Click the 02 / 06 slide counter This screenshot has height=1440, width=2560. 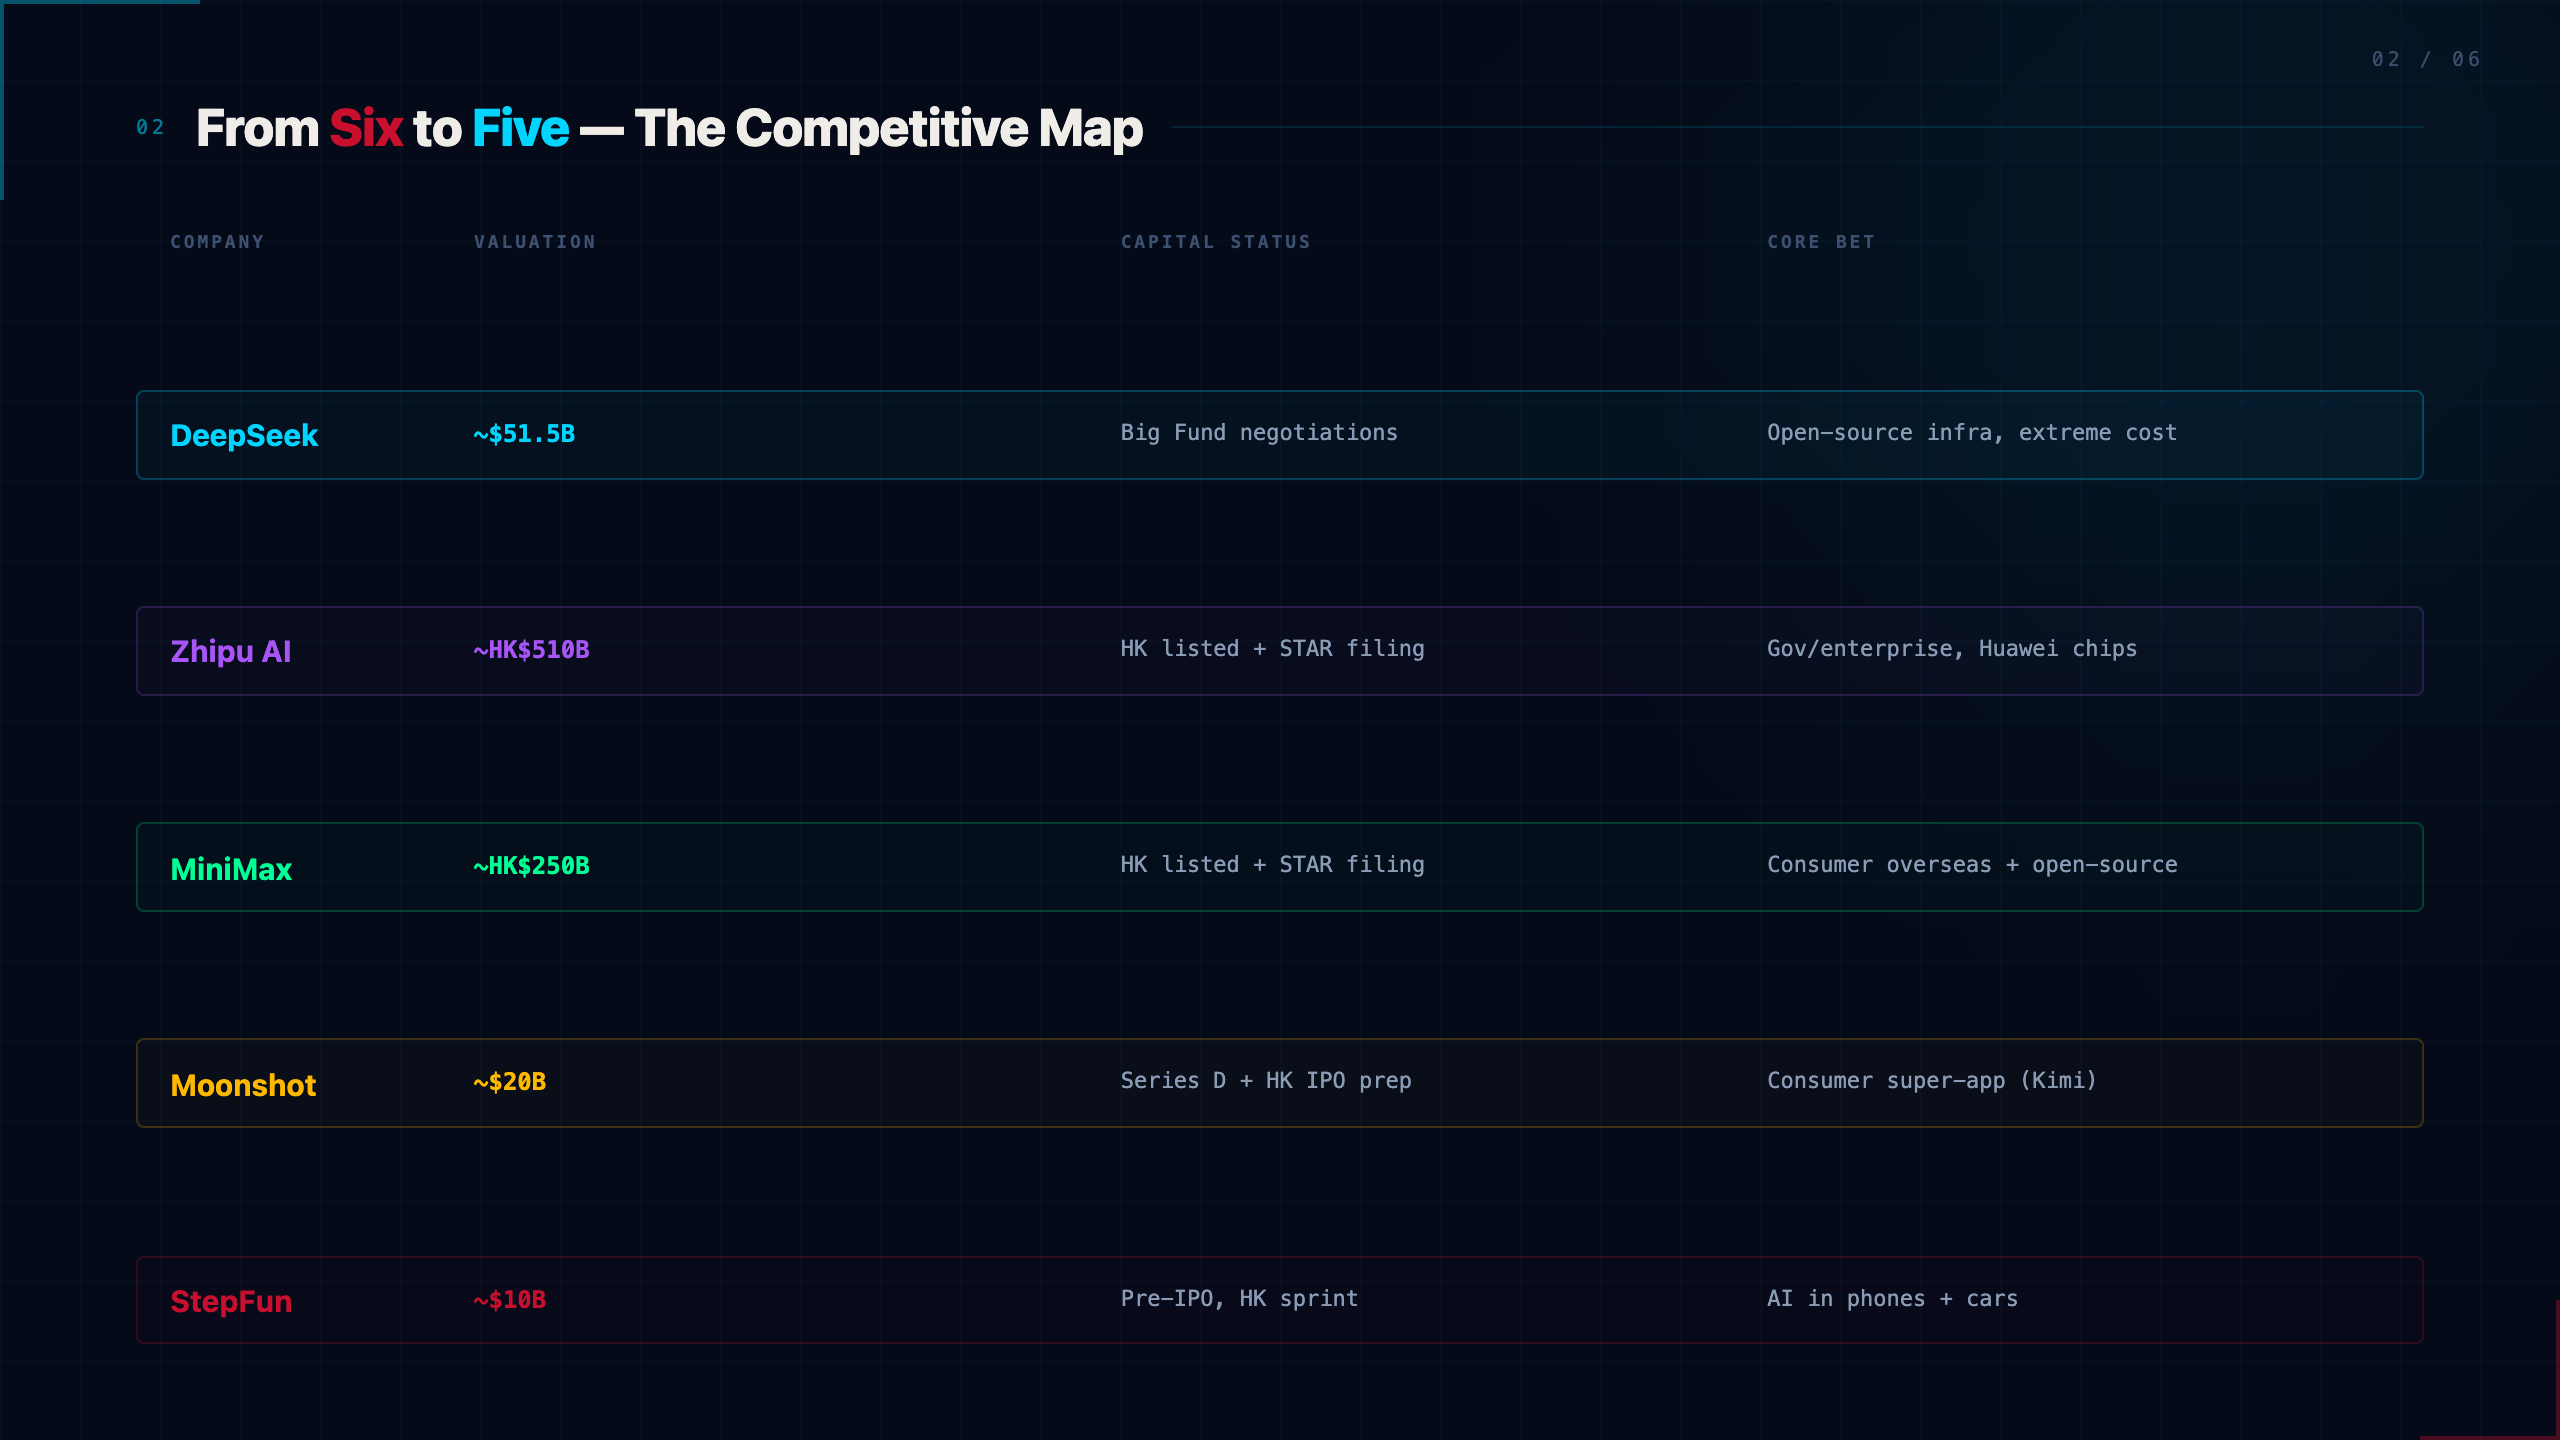pyautogui.click(x=2426, y=59)
